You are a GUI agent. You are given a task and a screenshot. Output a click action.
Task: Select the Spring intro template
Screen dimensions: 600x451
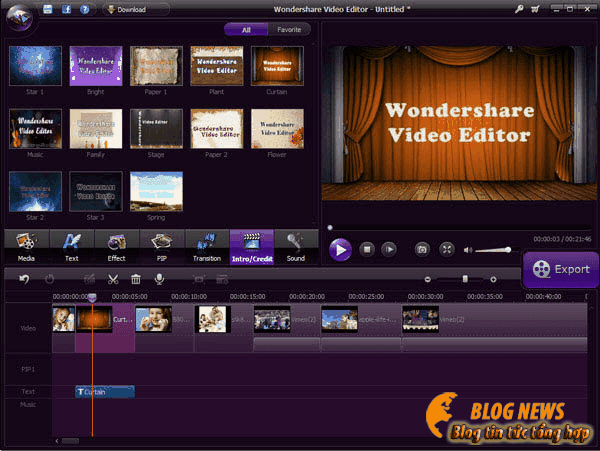click(x=156, y=191)
